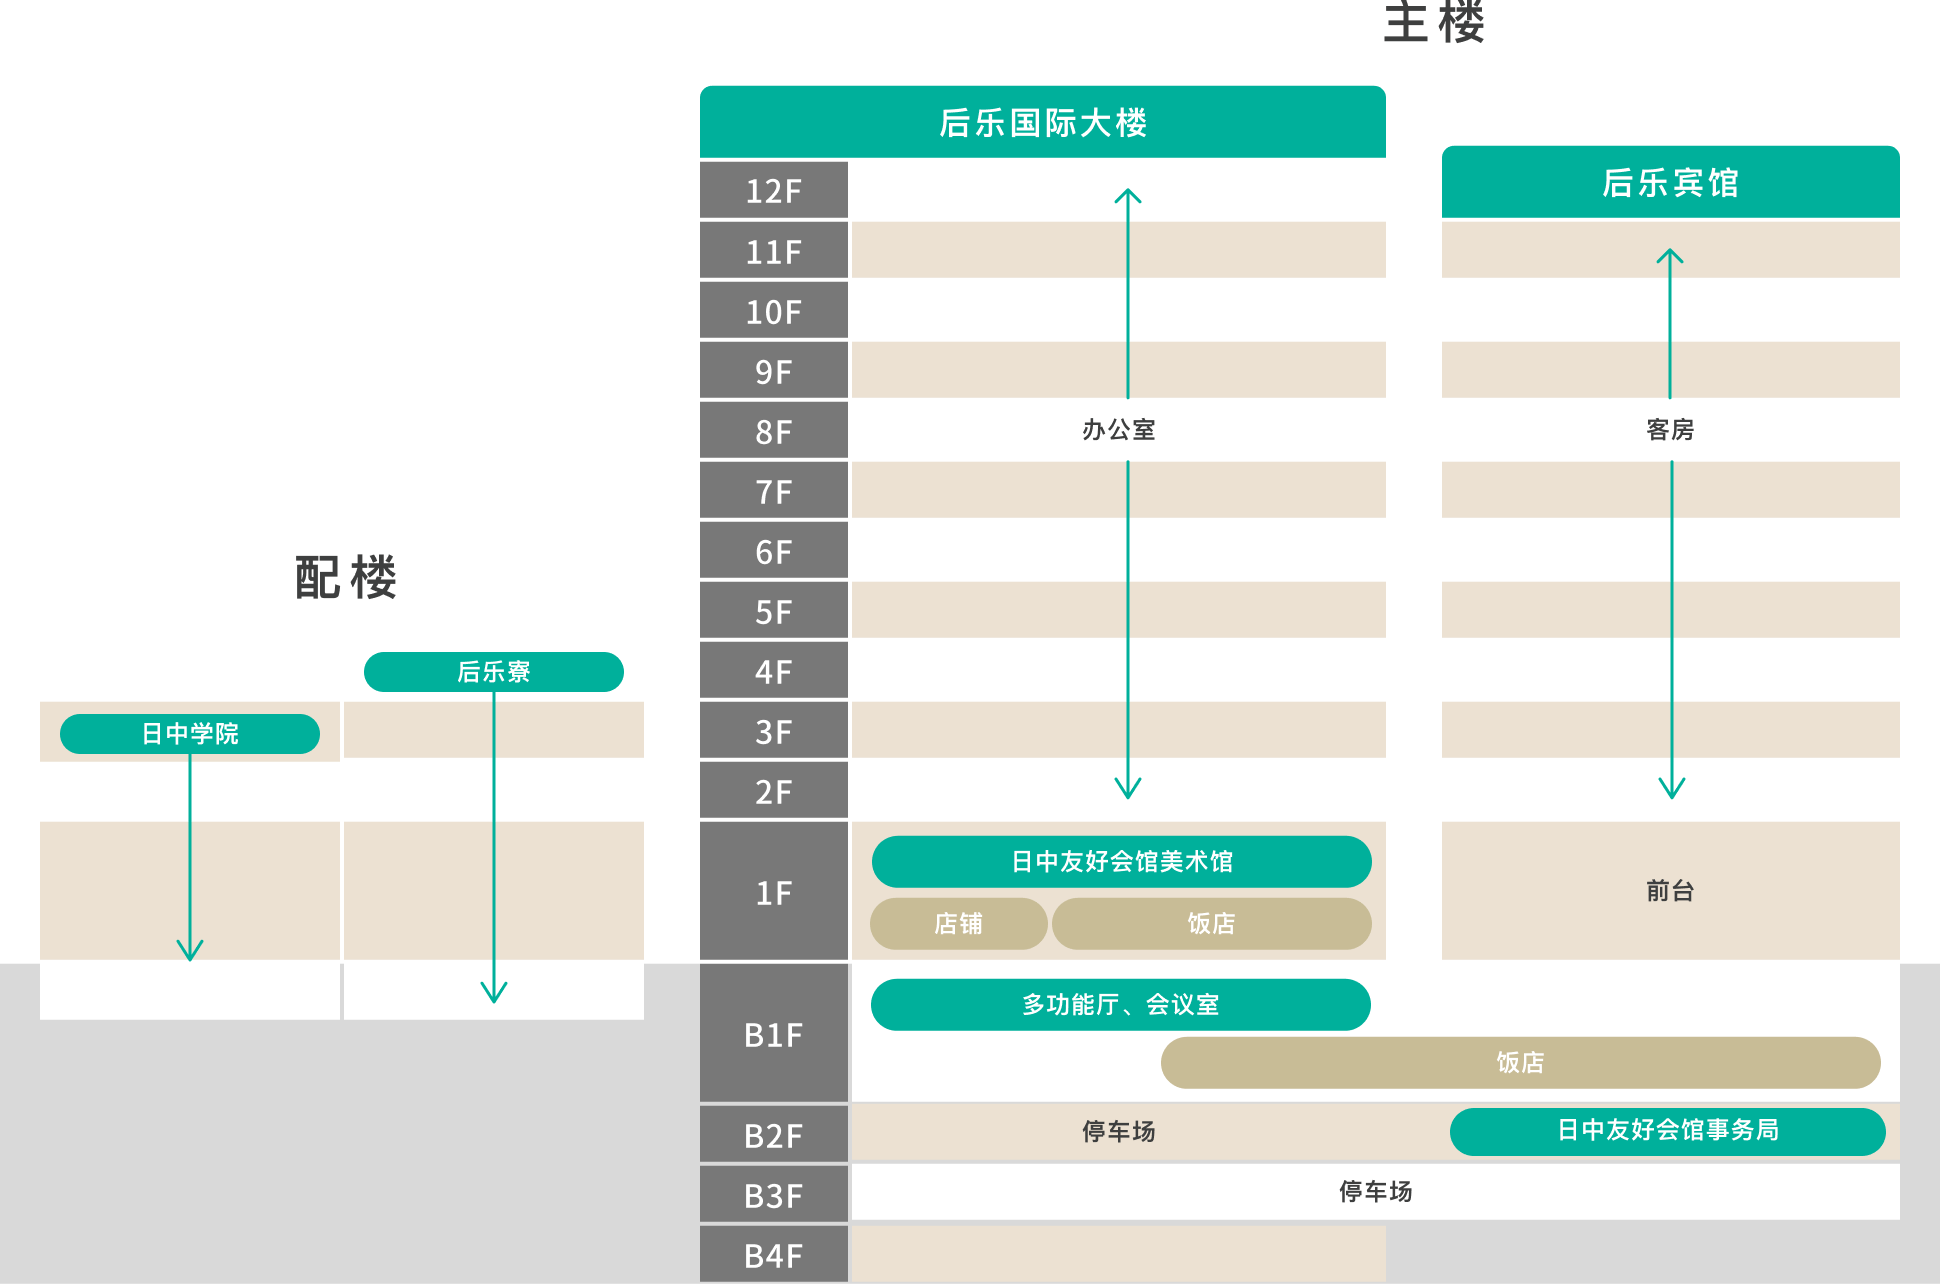Click the 6F floor label

pyautogui.click(x=774, y=550)
